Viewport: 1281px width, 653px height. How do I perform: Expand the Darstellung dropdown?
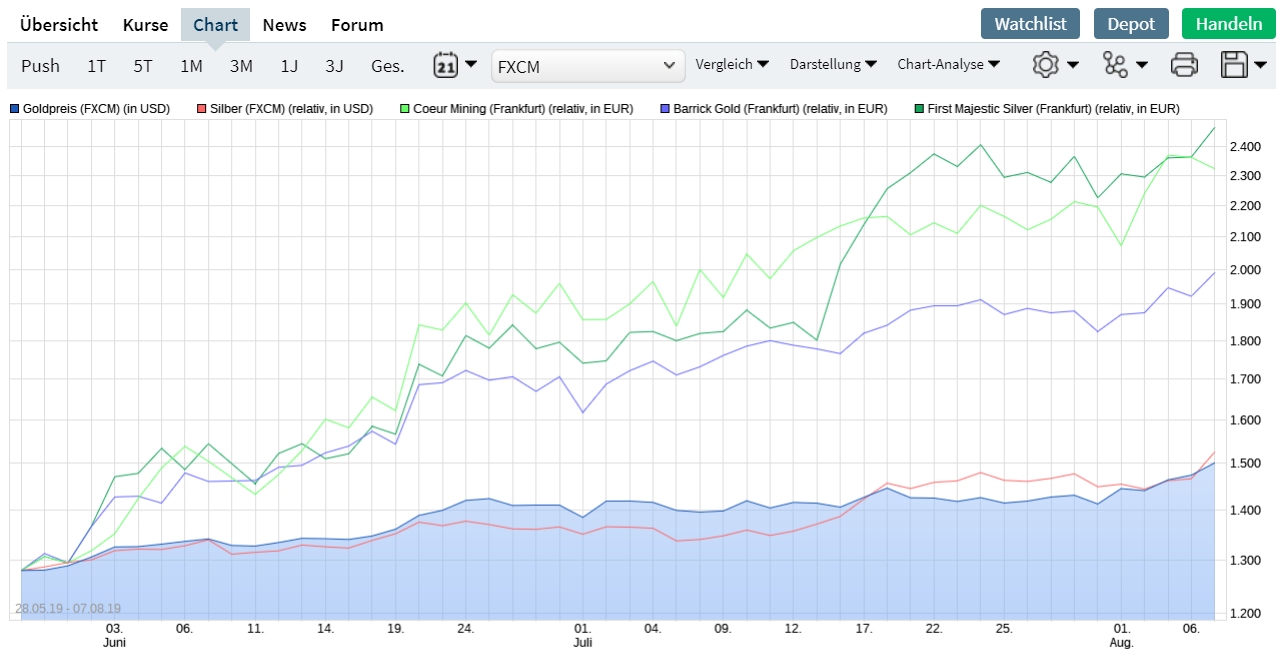[833, 65]
